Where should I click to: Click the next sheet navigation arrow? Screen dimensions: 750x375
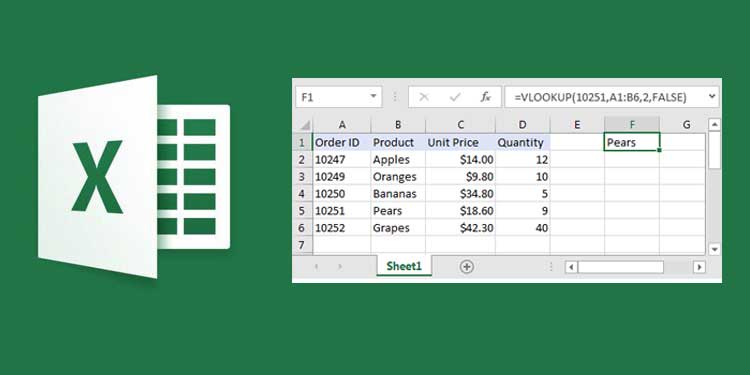pos(340,267)
